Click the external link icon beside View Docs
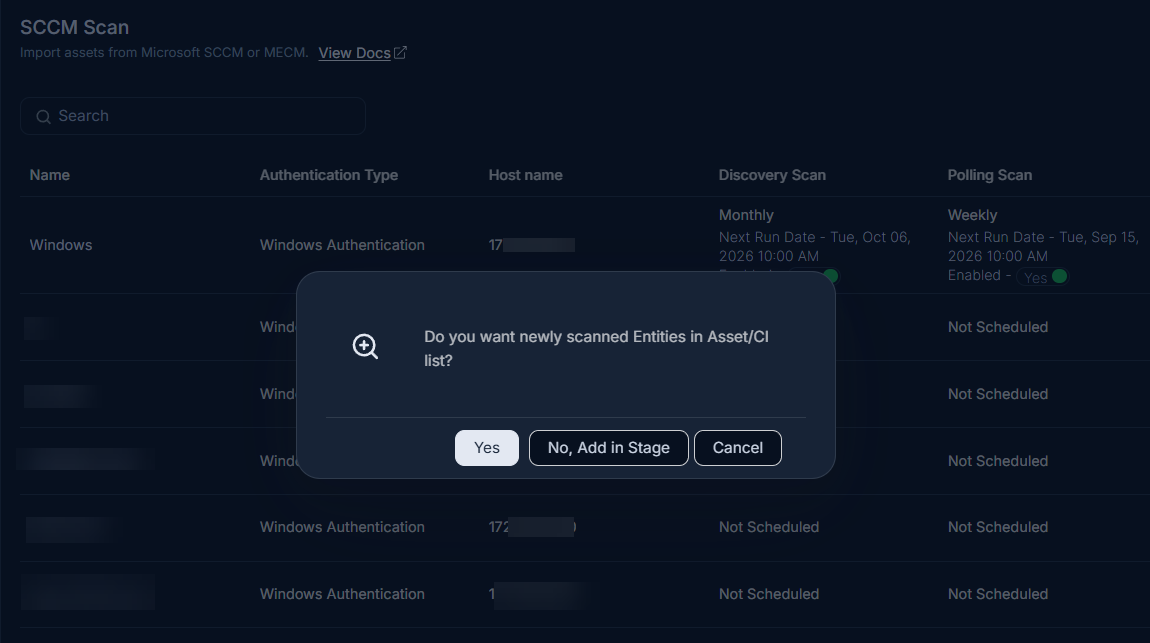This screenshot has height=643, width=1150. [400, 53]
